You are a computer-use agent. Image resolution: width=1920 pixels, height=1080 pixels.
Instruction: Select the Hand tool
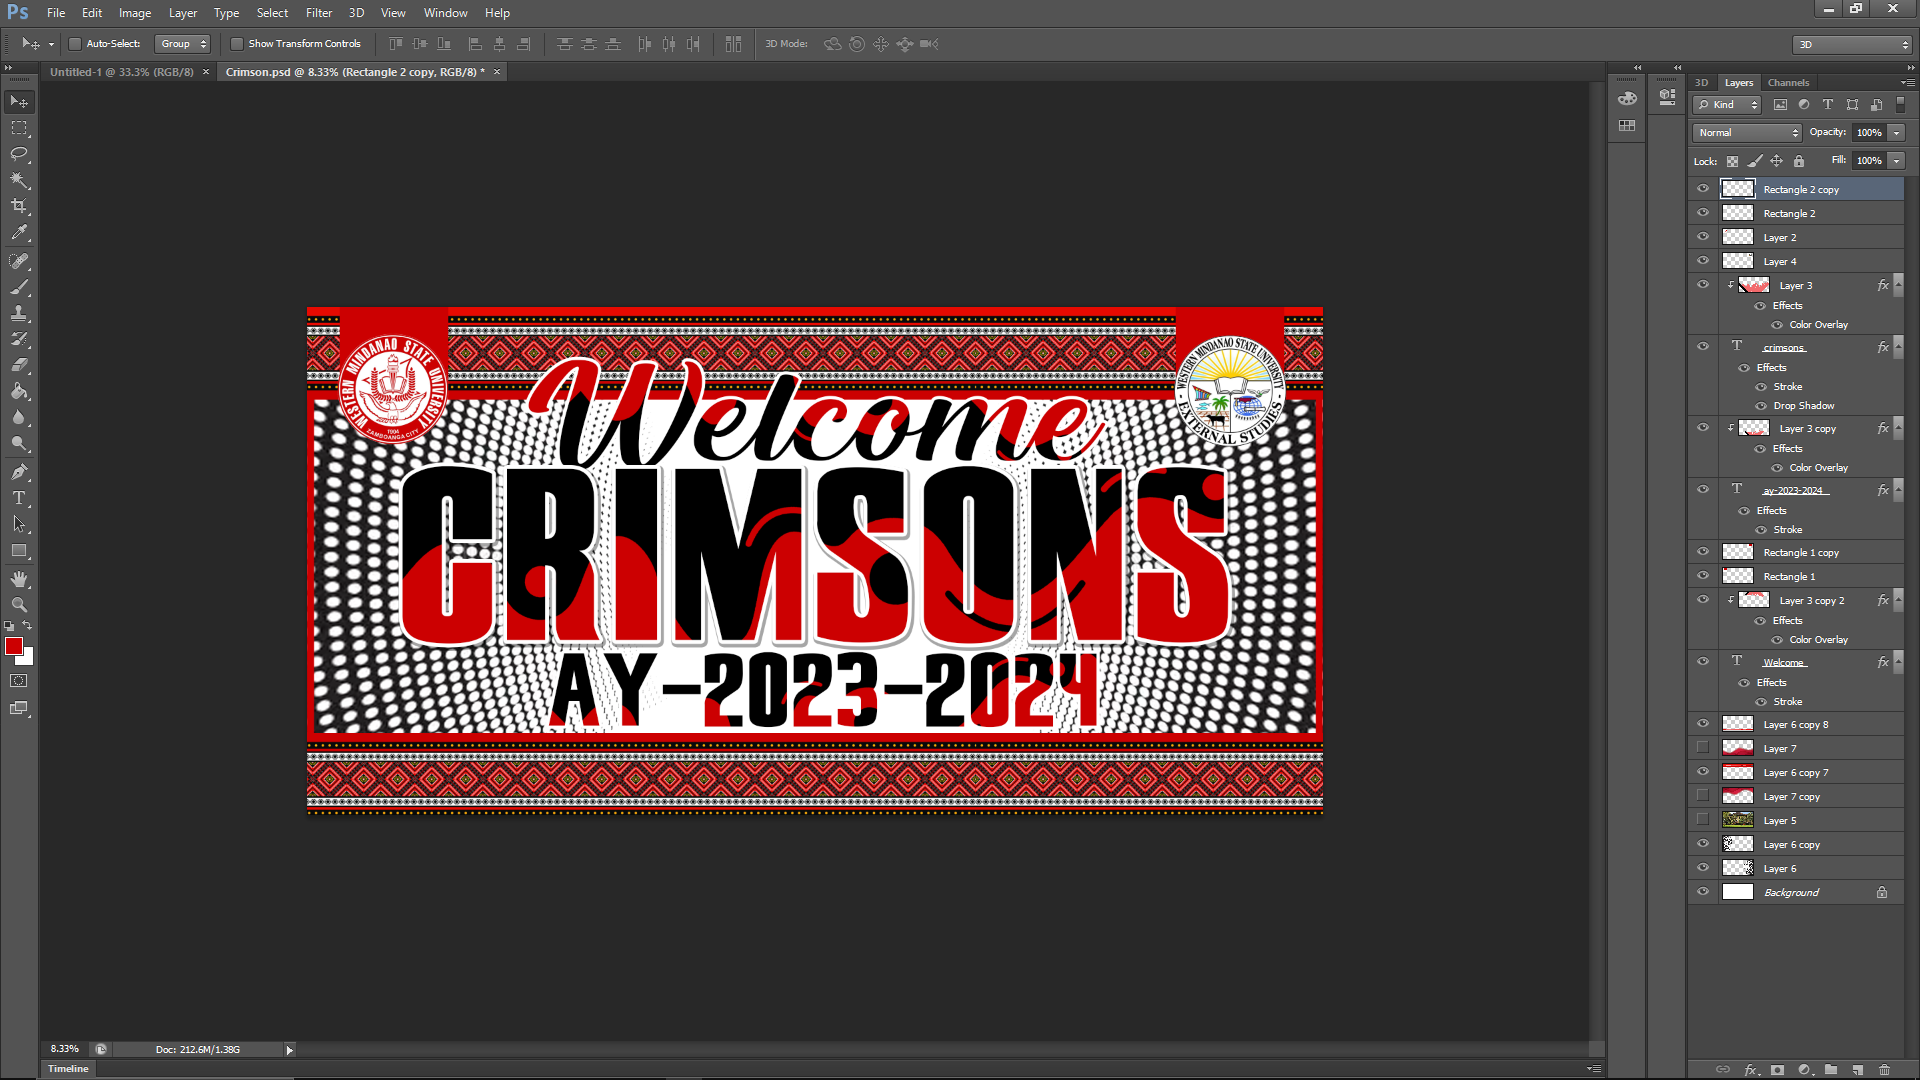point(19,579)
